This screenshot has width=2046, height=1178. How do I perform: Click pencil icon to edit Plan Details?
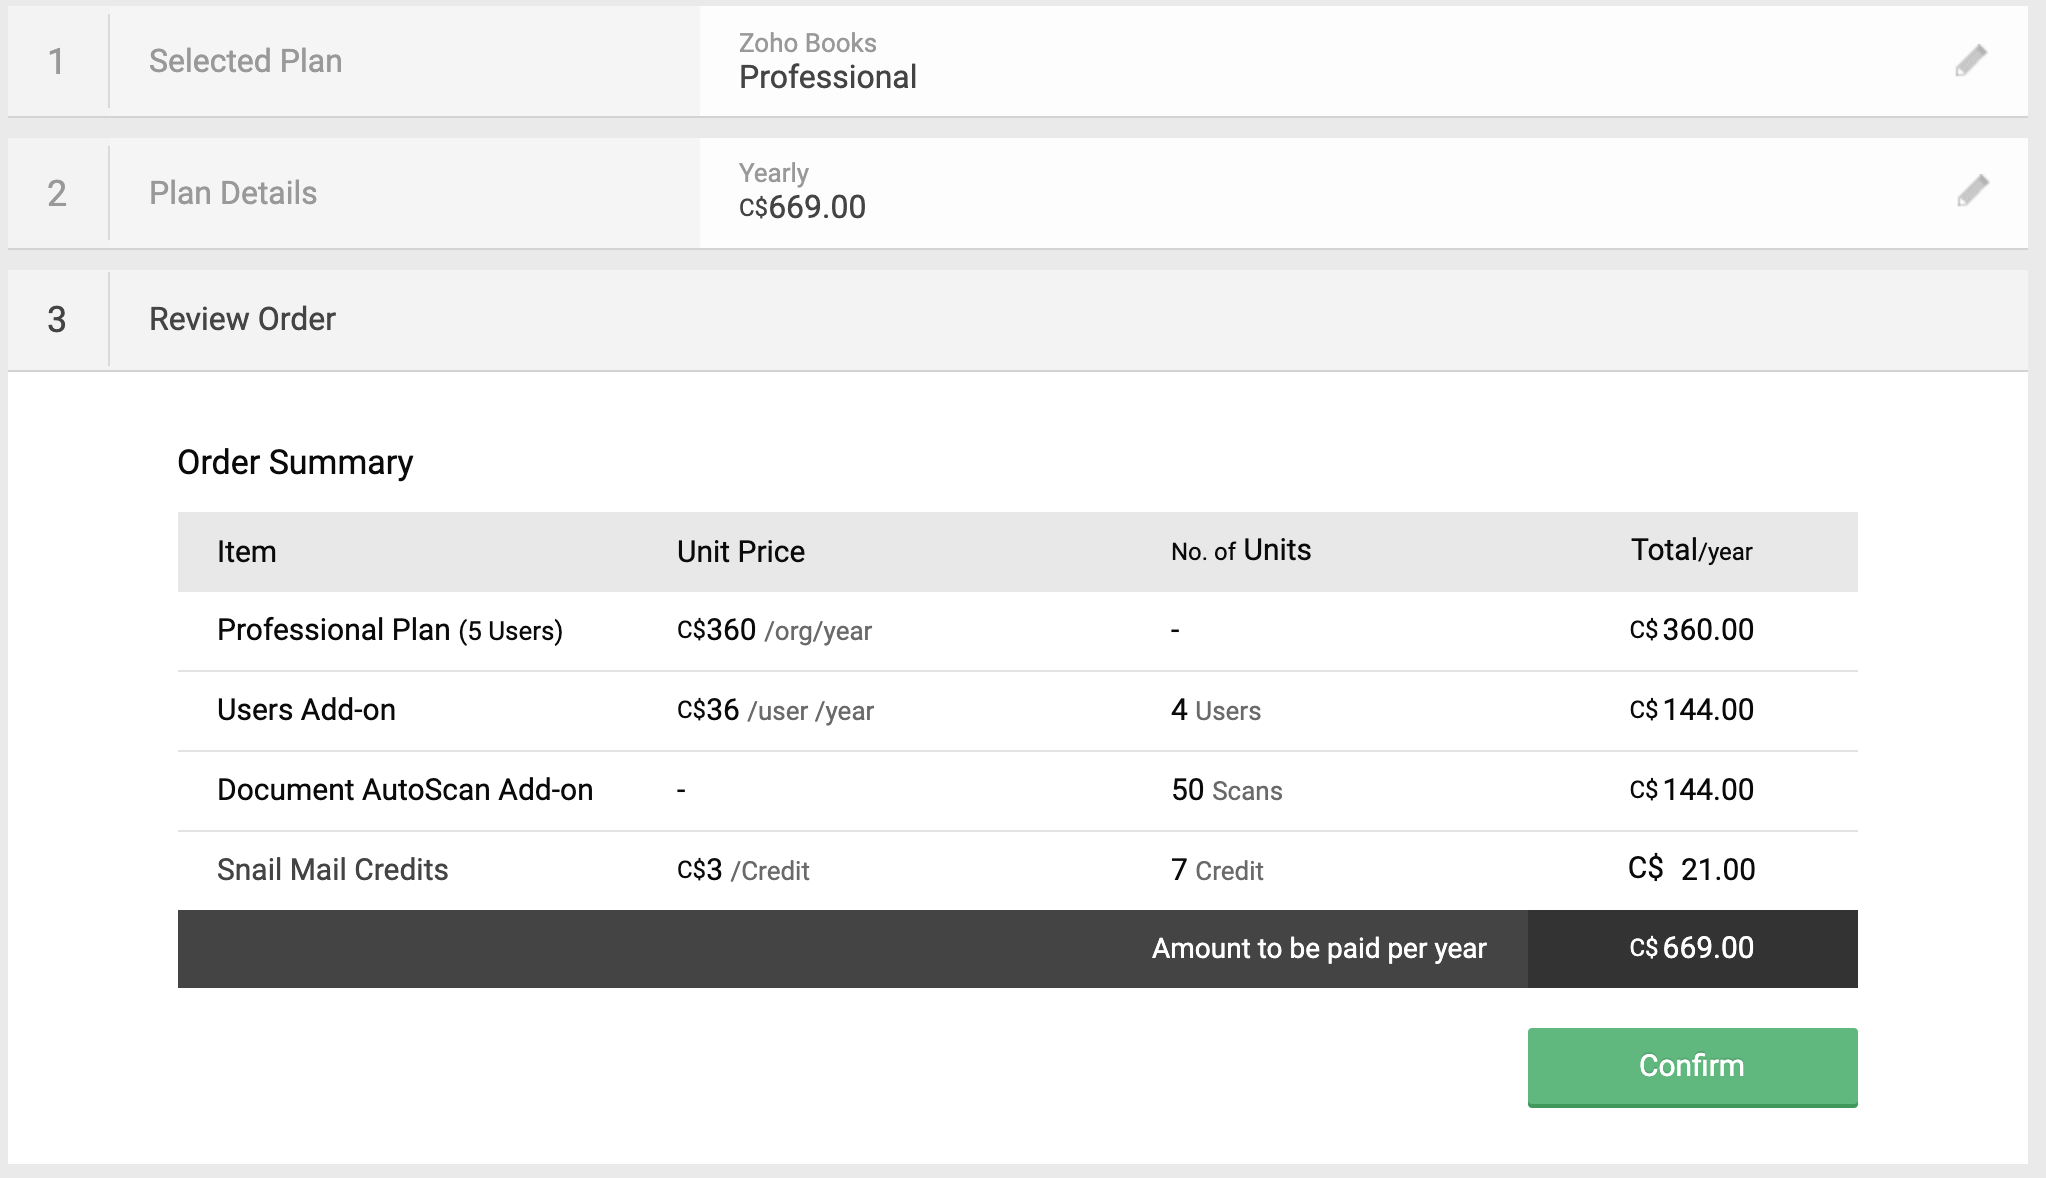(1972, 191)
